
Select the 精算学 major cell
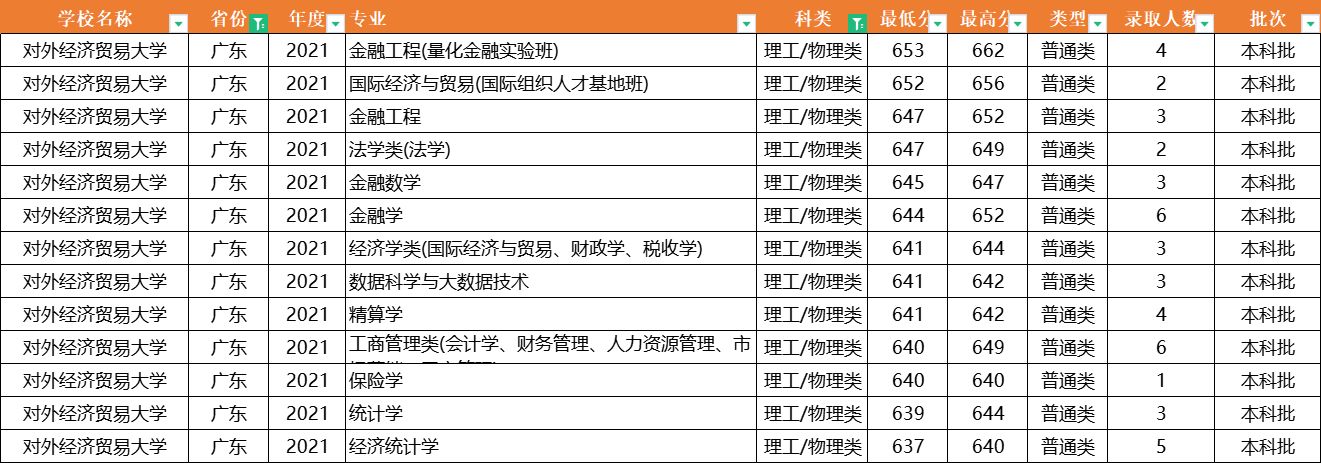(551, 315)
